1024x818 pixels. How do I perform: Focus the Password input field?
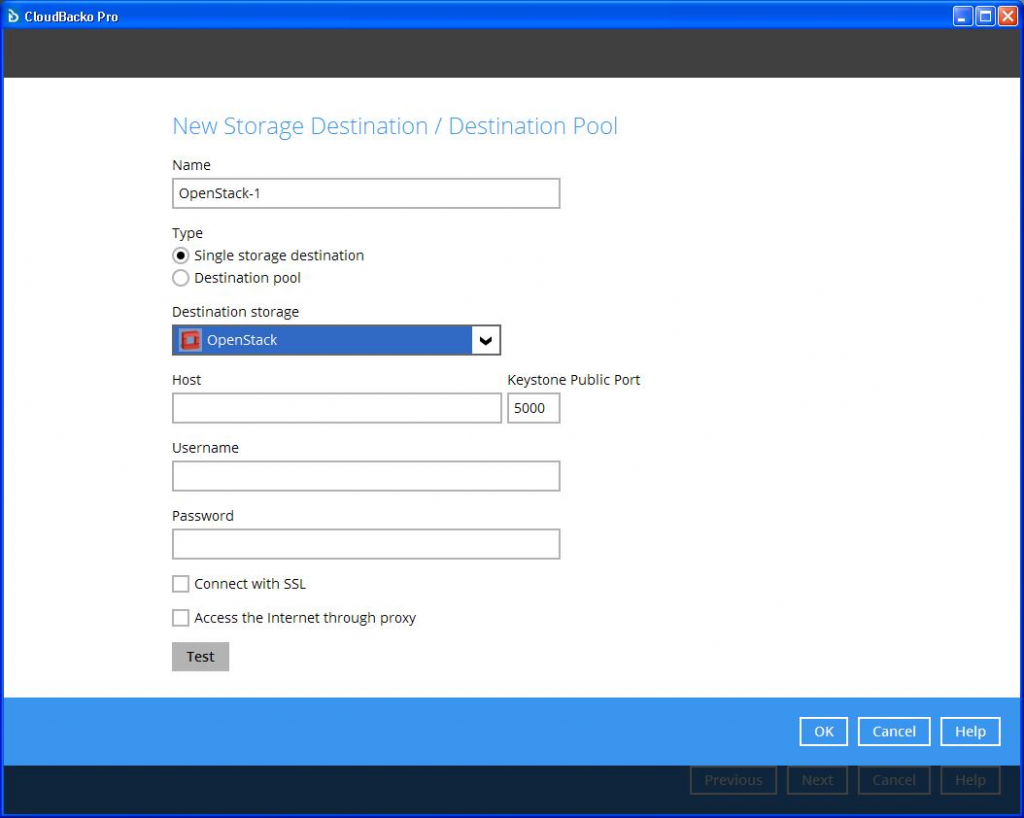366,544
